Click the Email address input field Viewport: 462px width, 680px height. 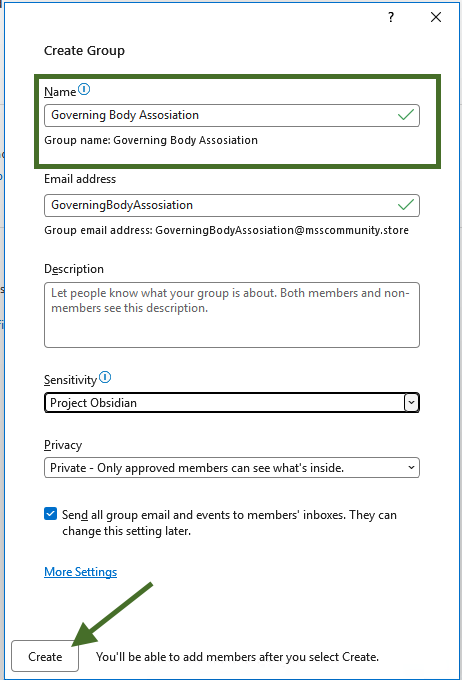coord(232,205)
